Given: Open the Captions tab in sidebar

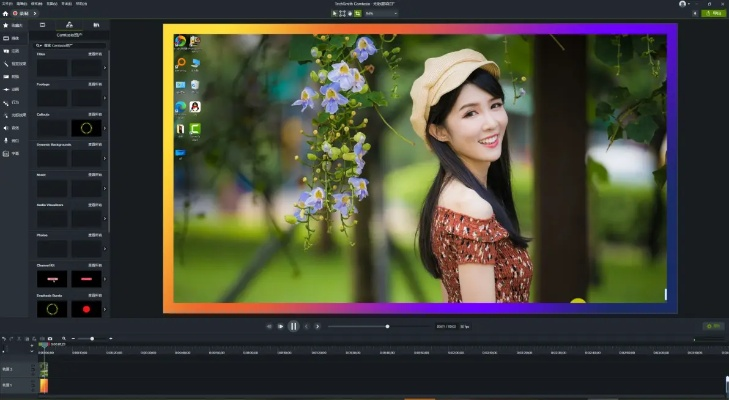Looking at the screenshot, I should [13, 153].
